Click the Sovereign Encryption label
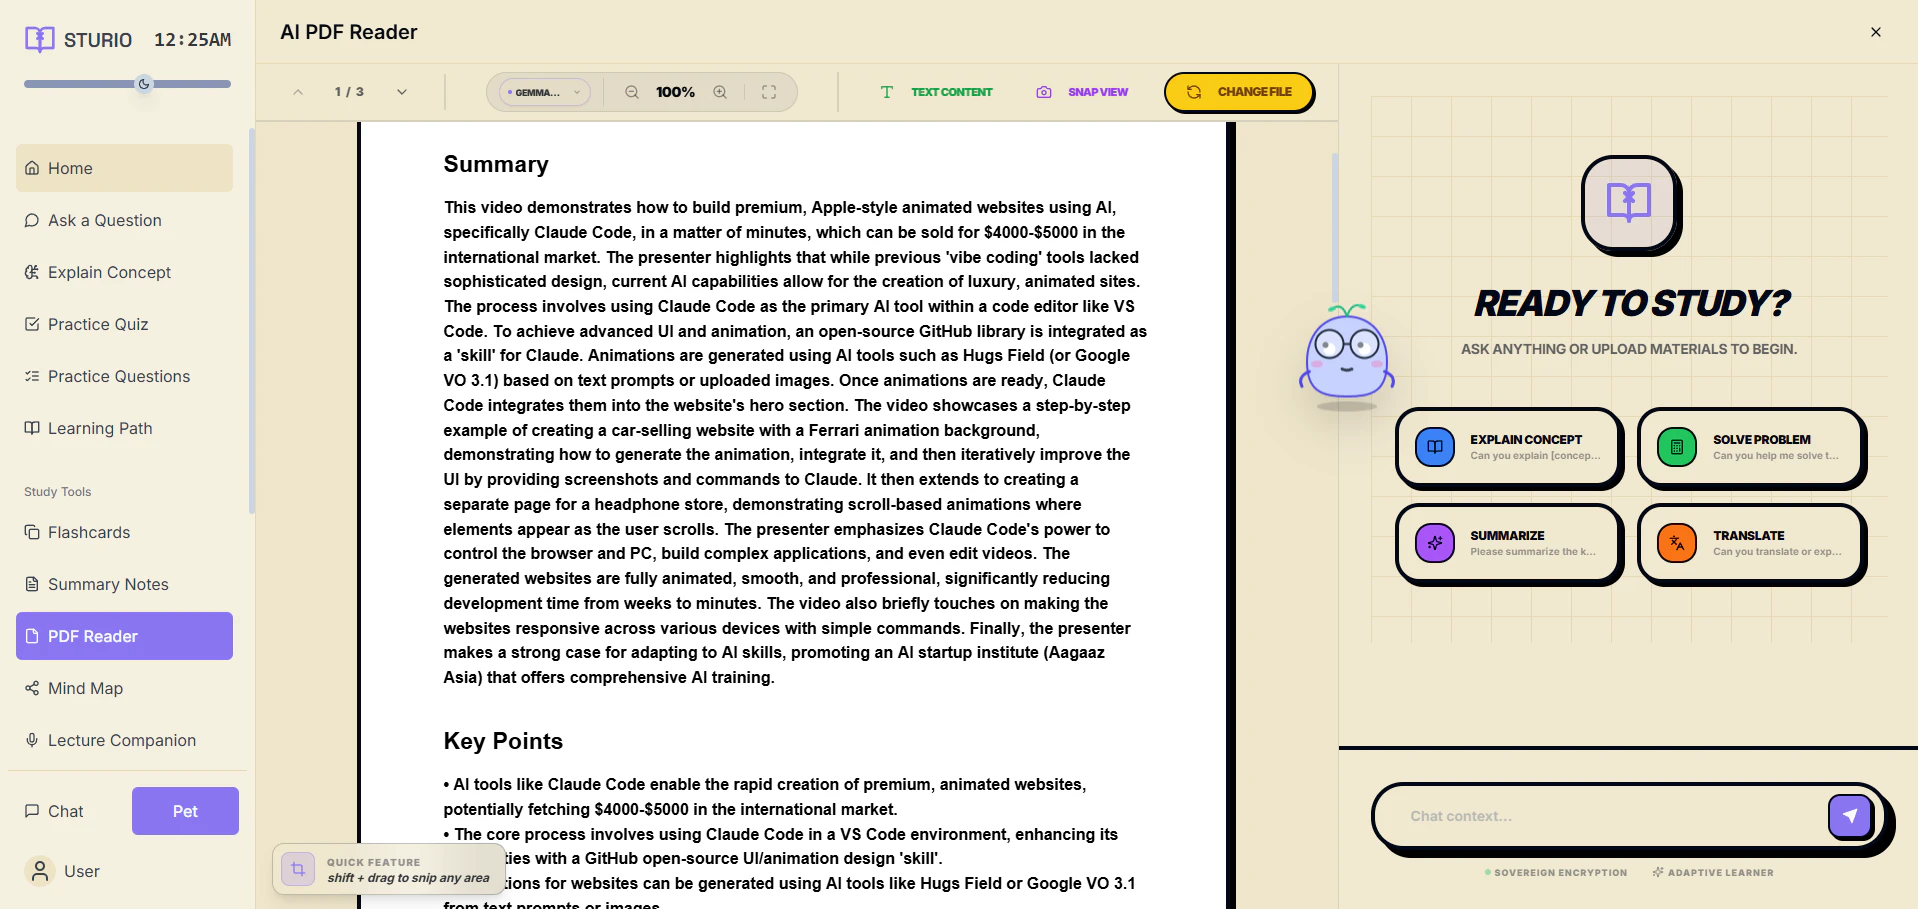The height and width of the screenshot is (909, 1918). (1556, 873)
